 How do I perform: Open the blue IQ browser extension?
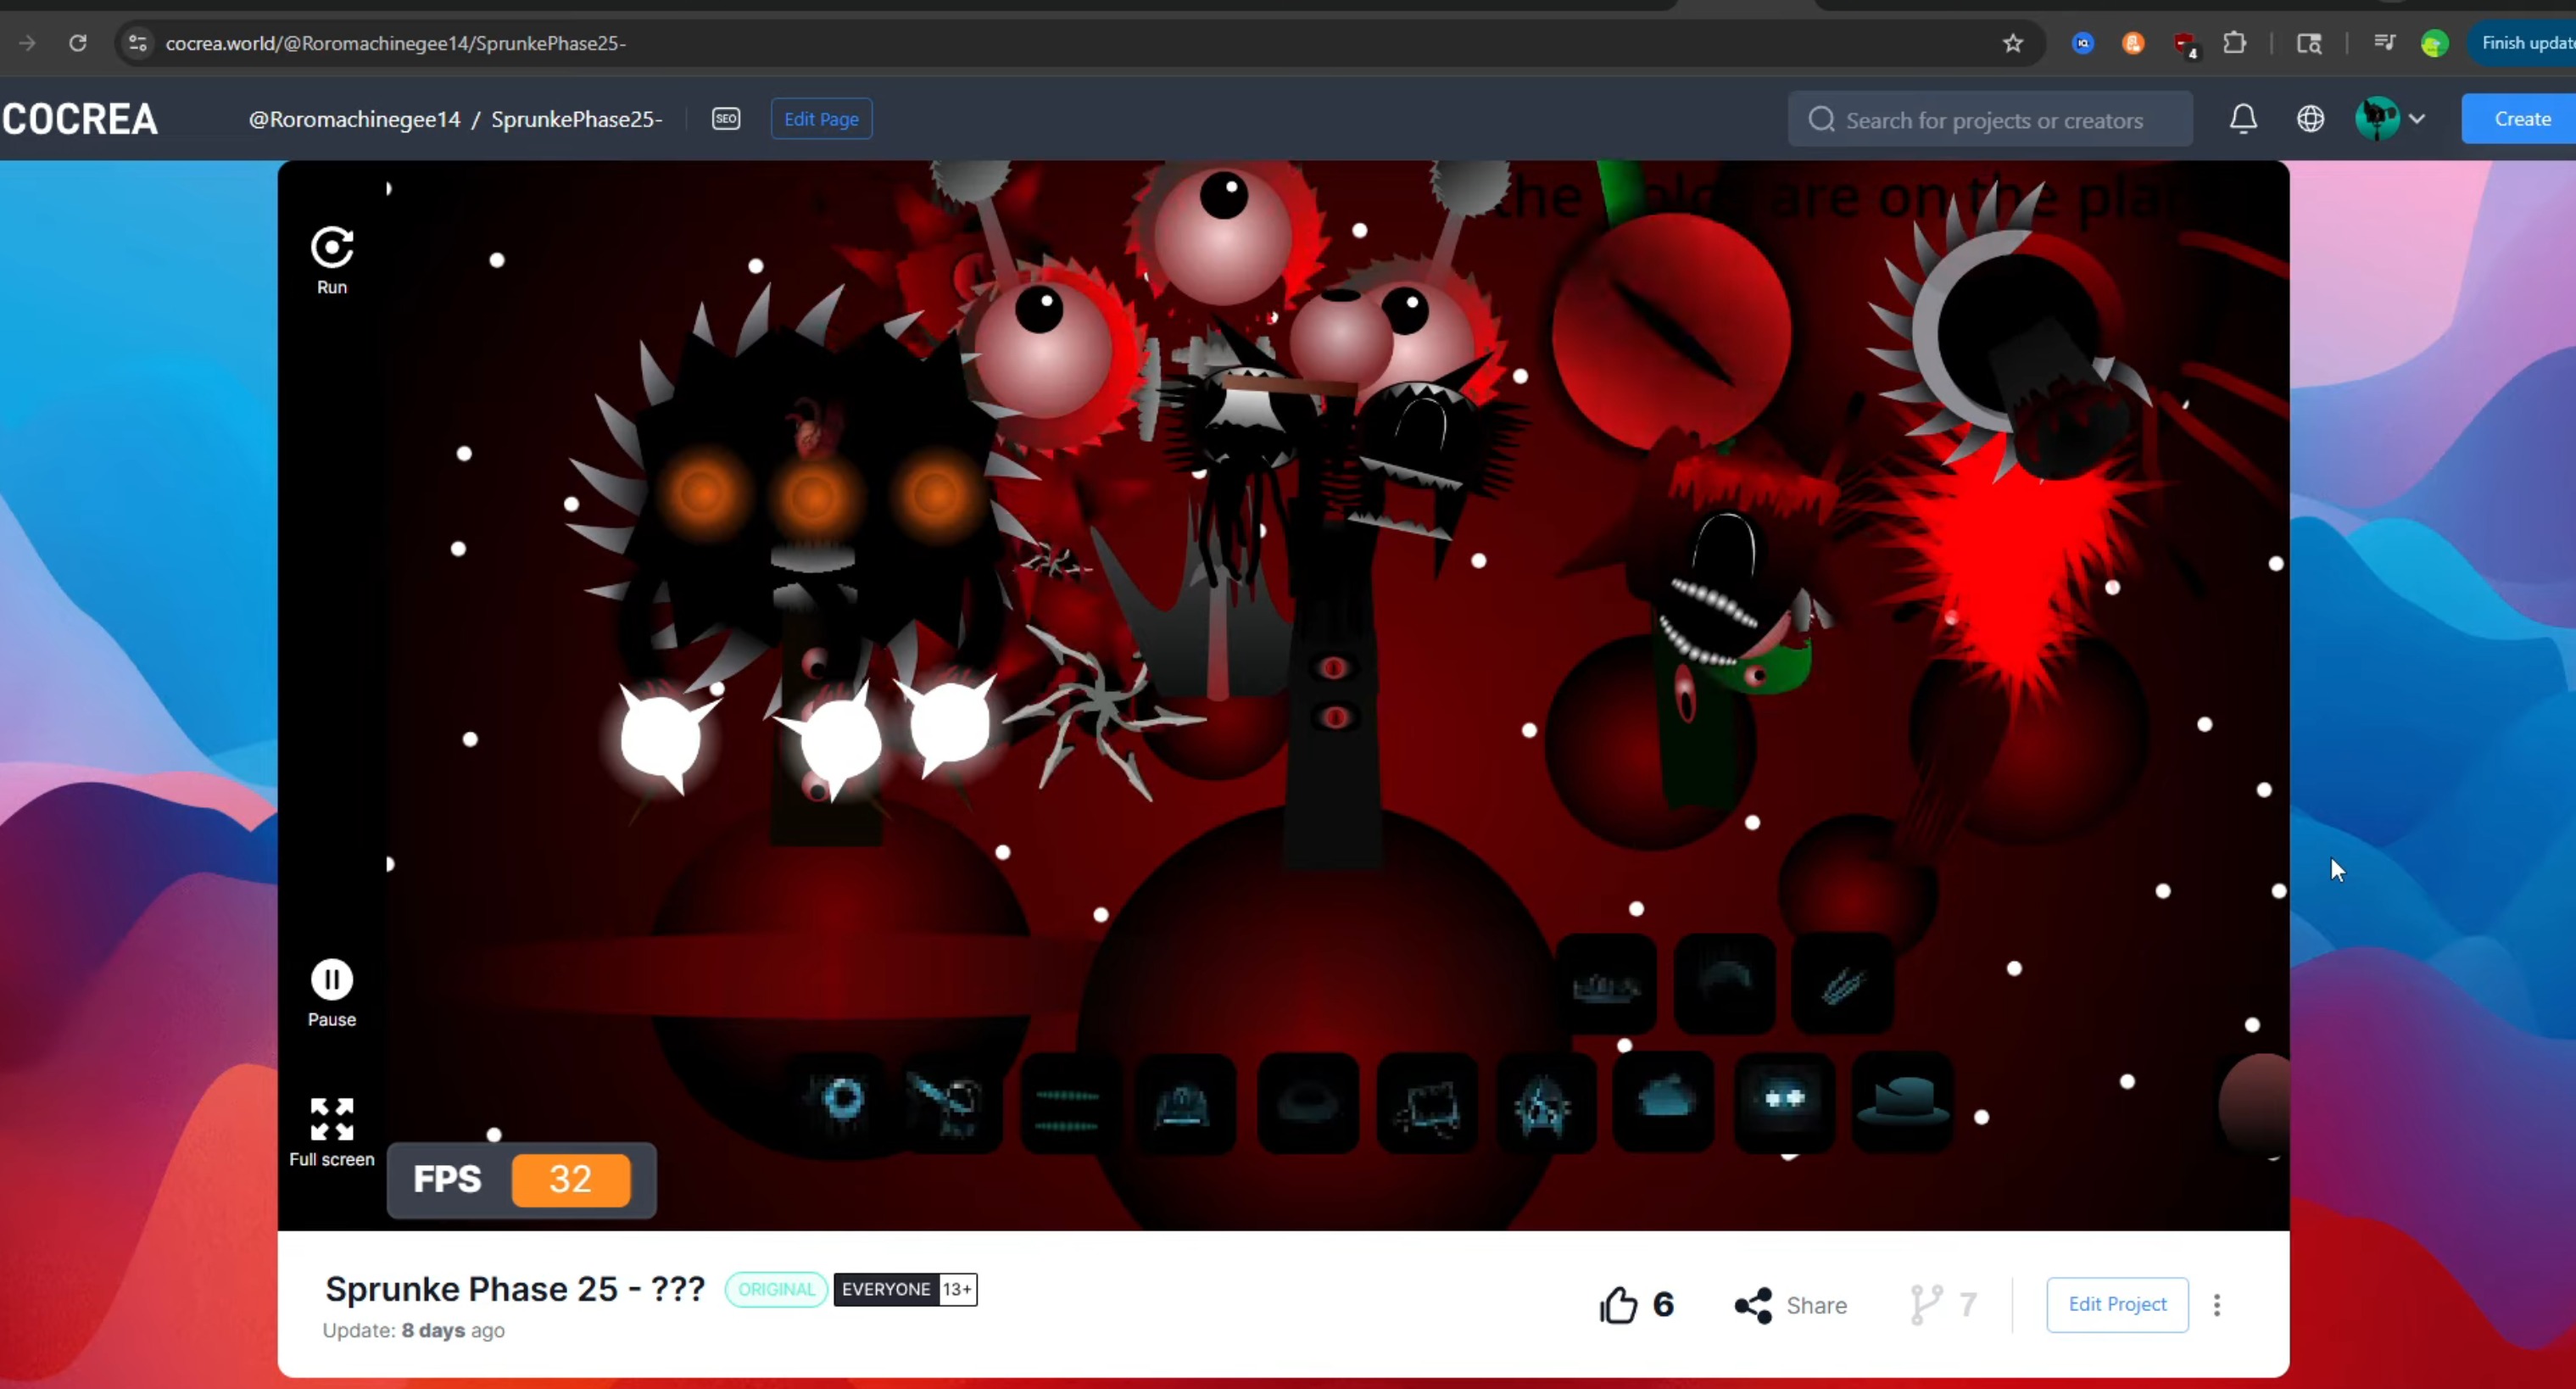click(x=2083, y=43)
